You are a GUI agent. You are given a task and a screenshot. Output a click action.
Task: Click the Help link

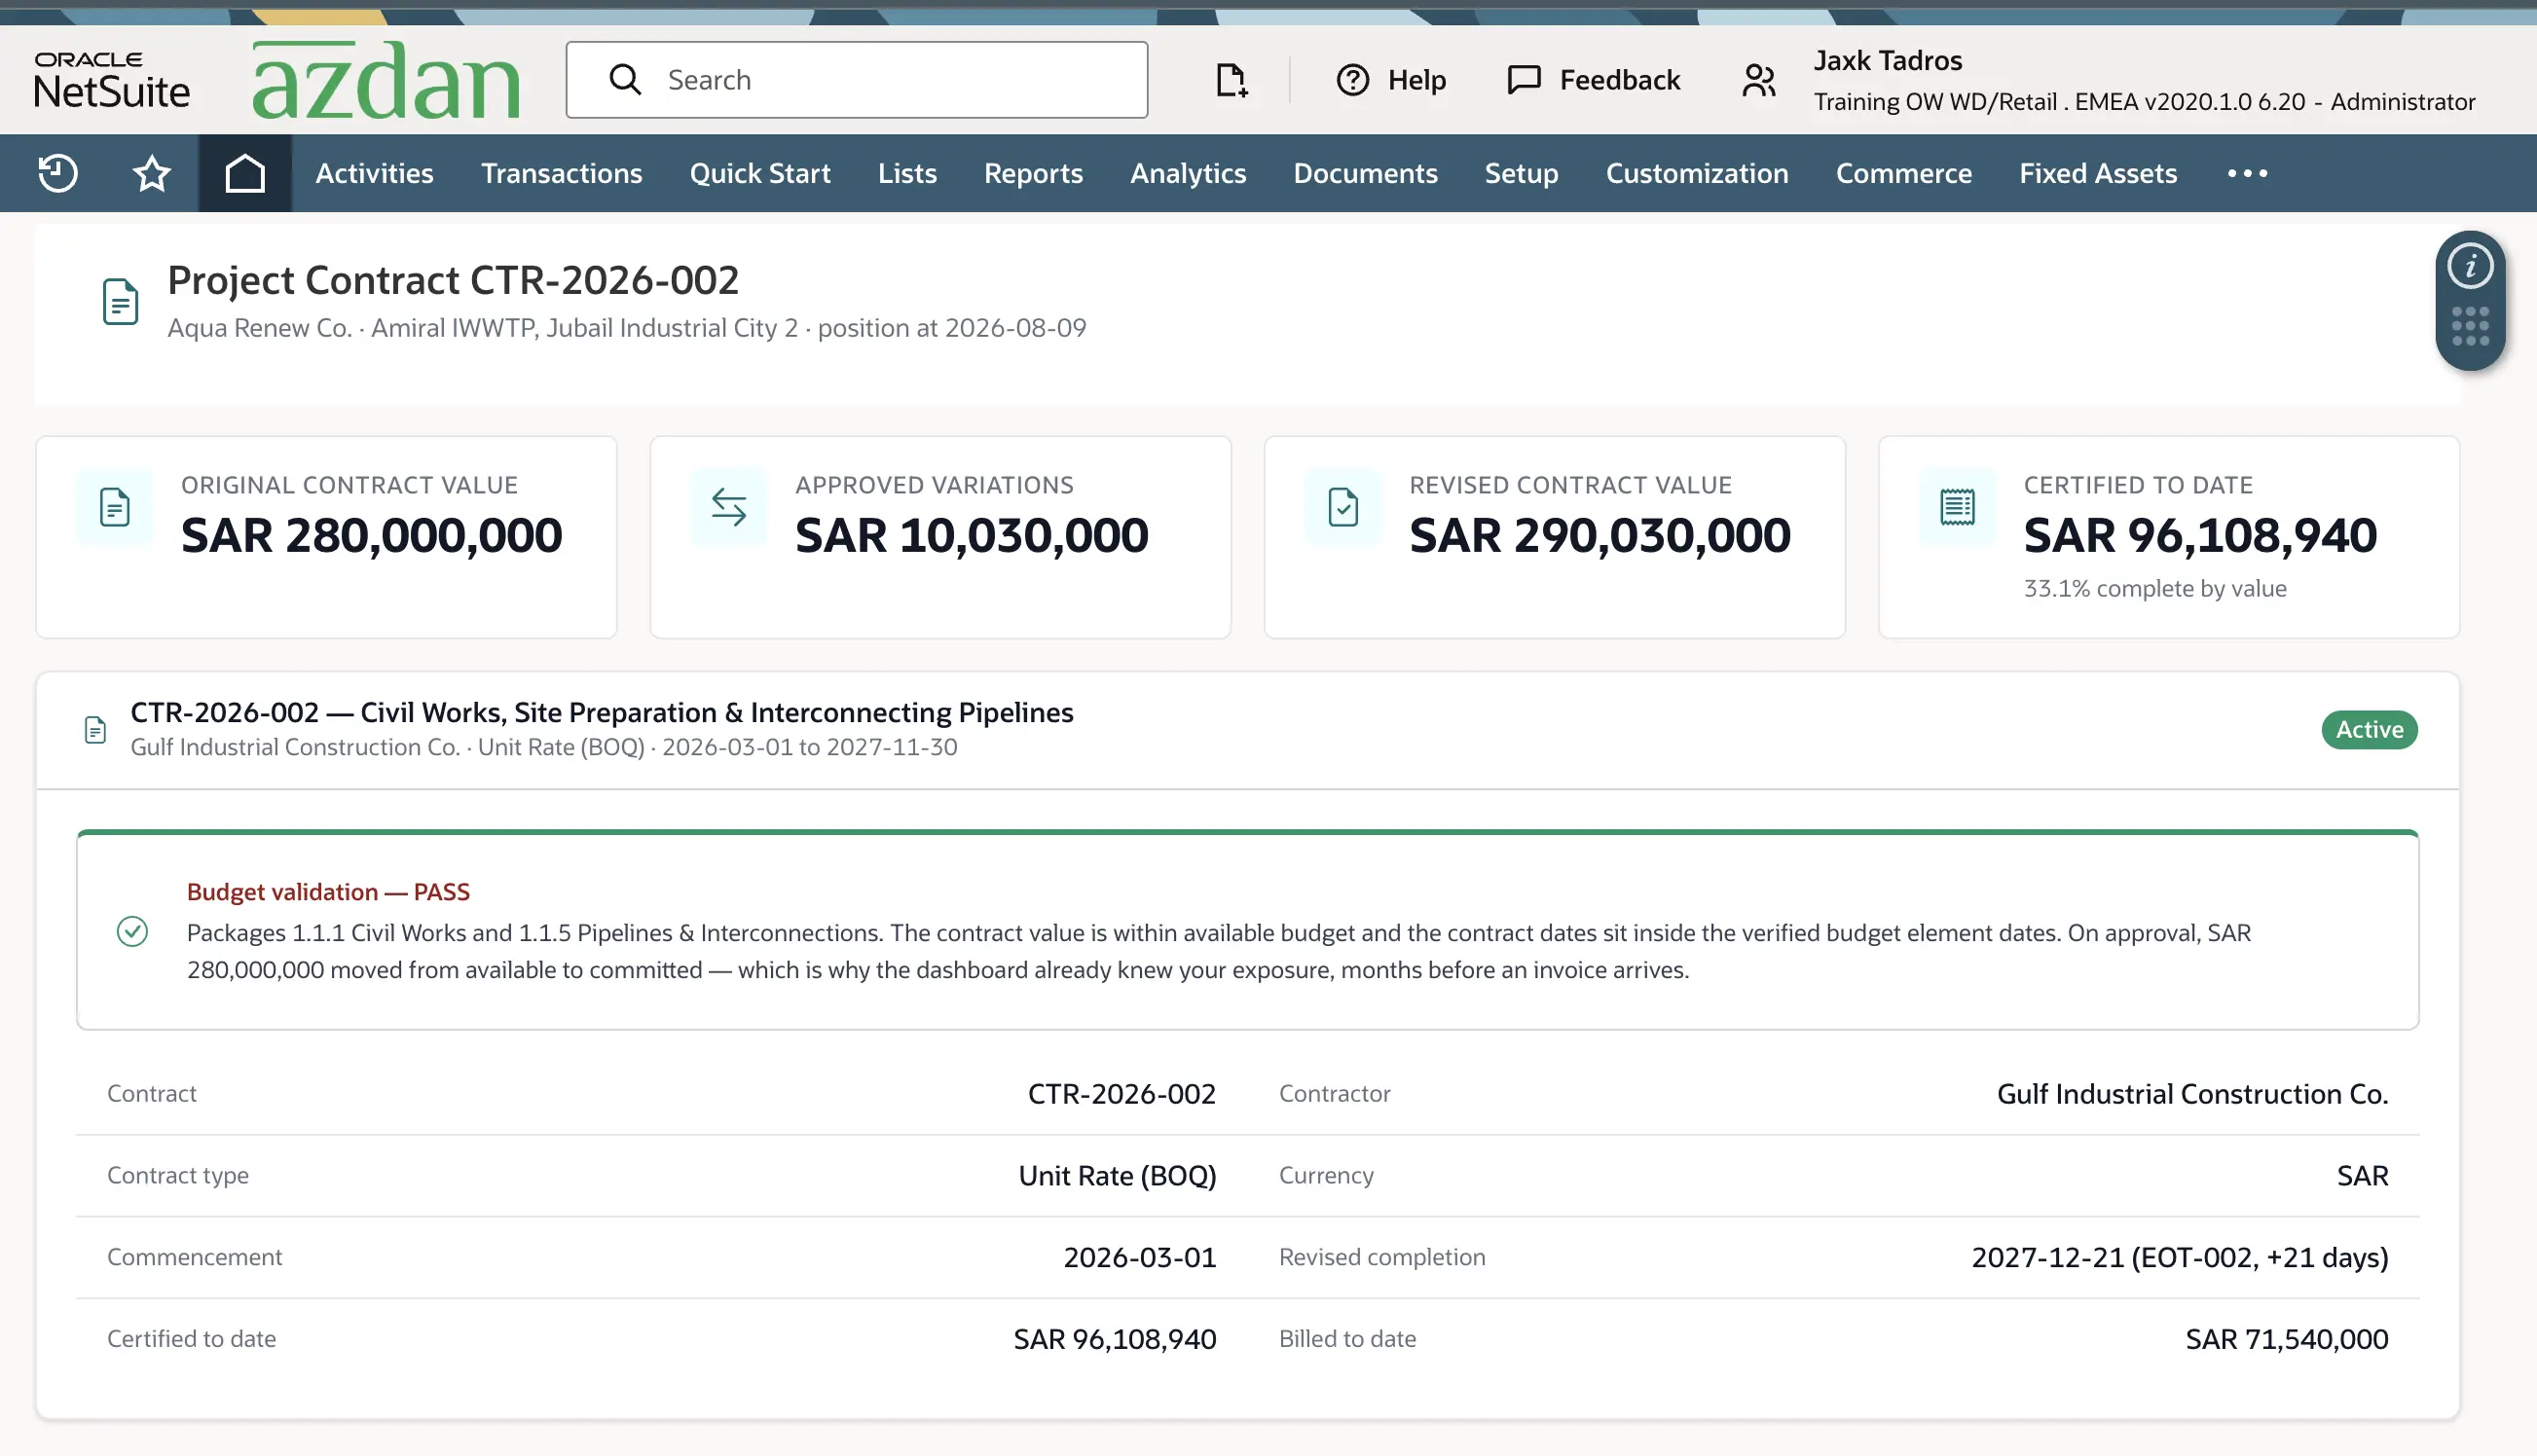[x=1417, y=80]
